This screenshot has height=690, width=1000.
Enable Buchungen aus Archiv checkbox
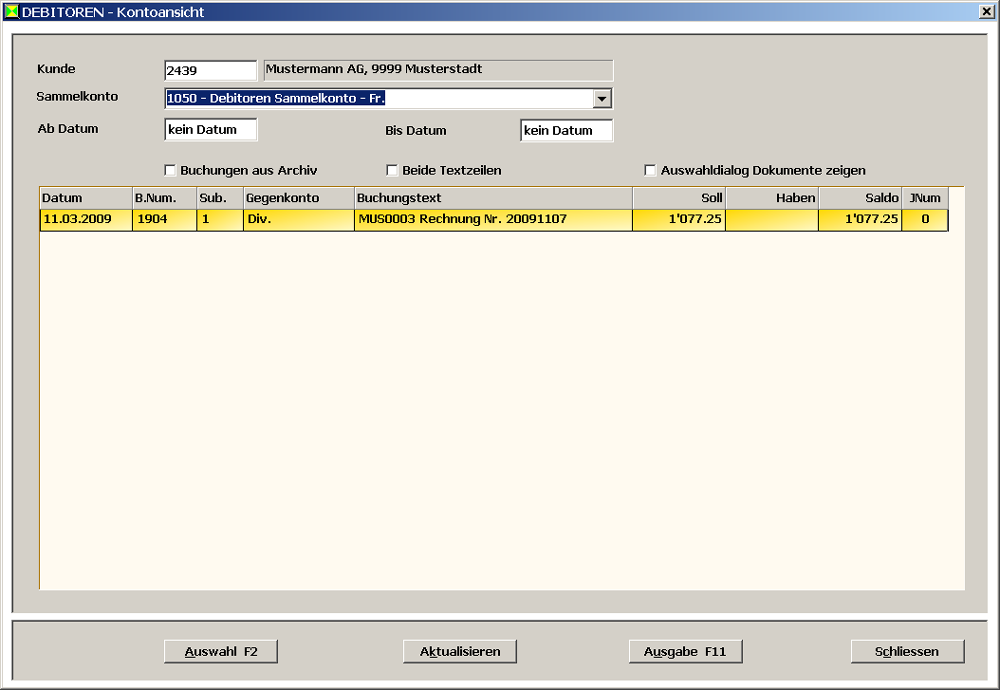(170, 170)
